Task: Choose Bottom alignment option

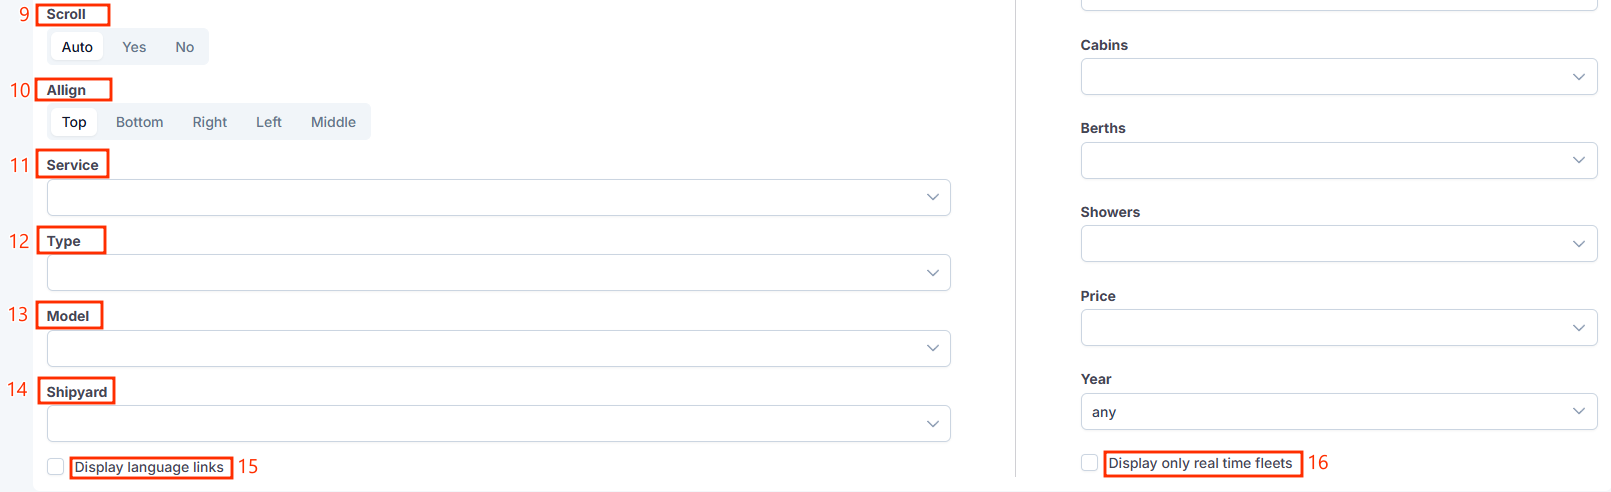Action: (x=139, y=122)
